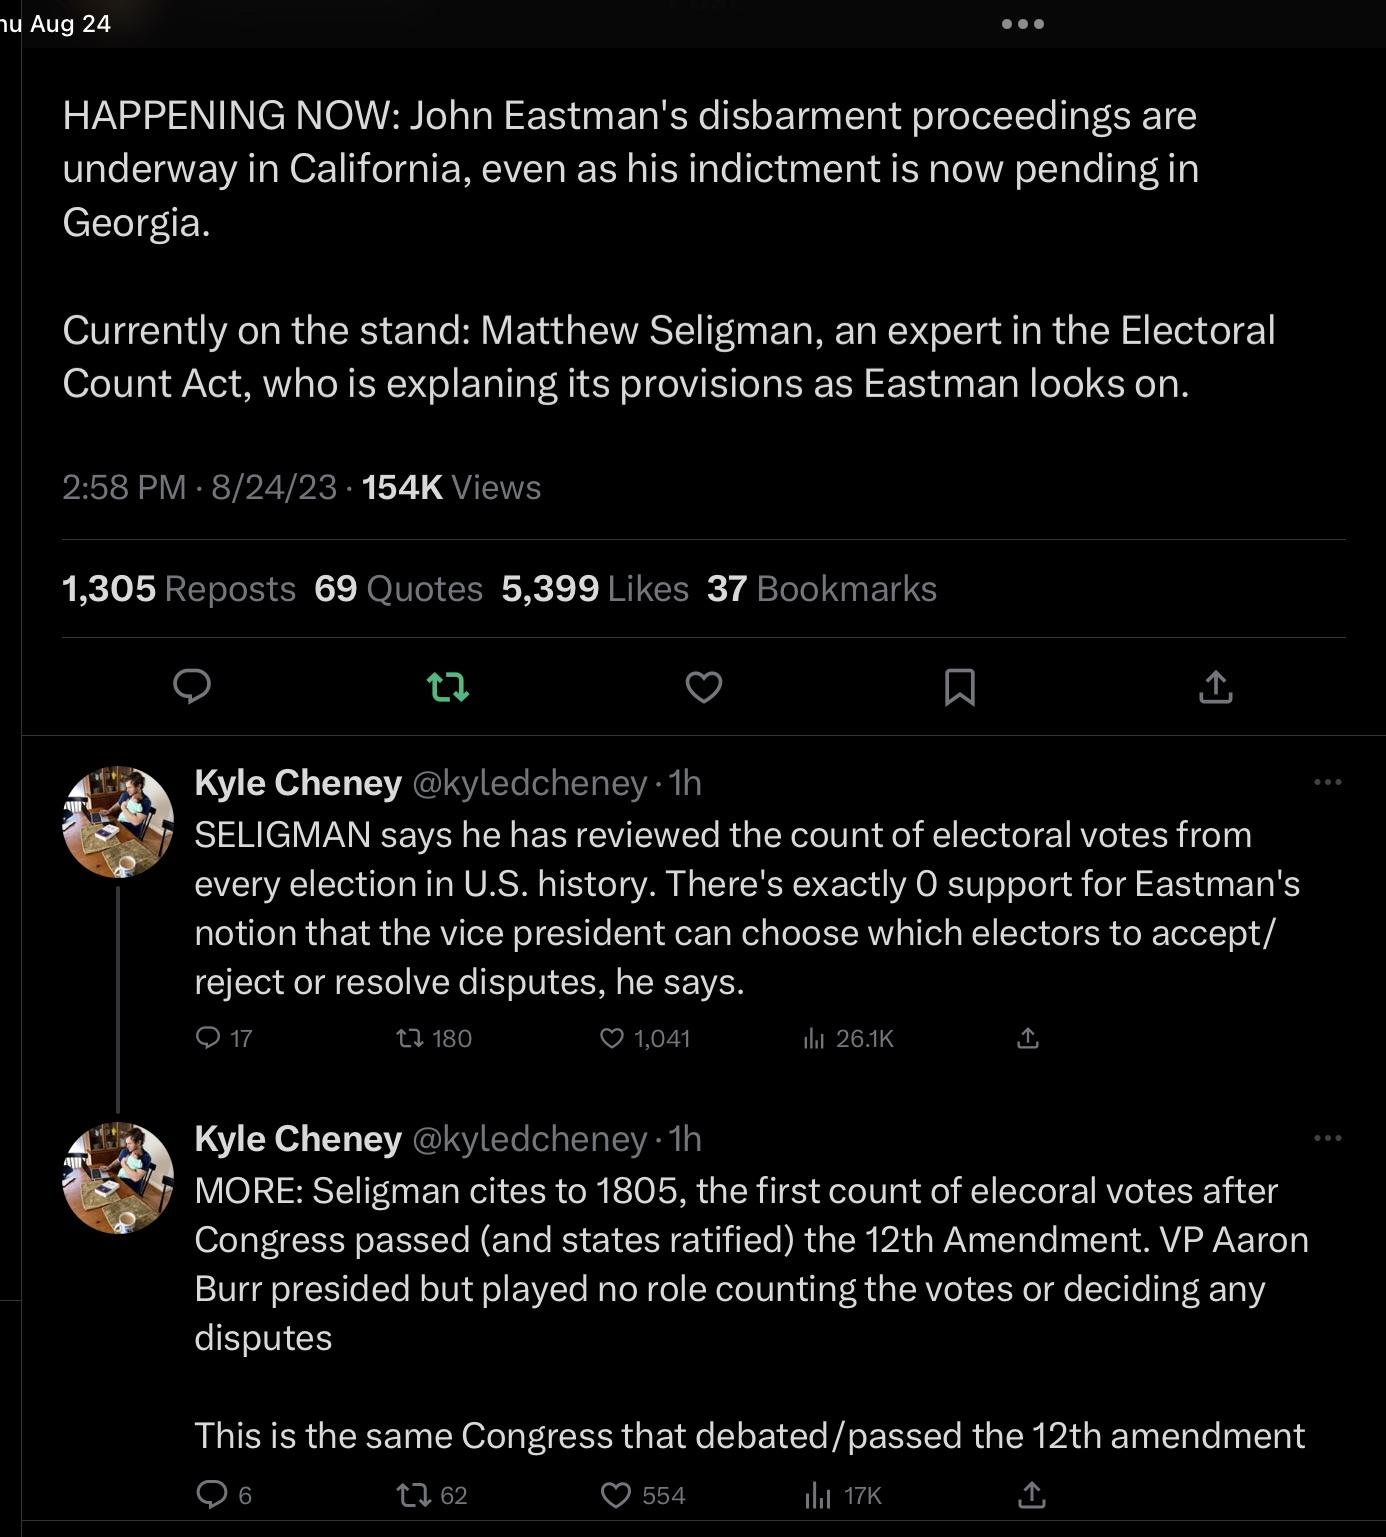Share the main post
Screen dimensions: 1386x1537
1216,687
